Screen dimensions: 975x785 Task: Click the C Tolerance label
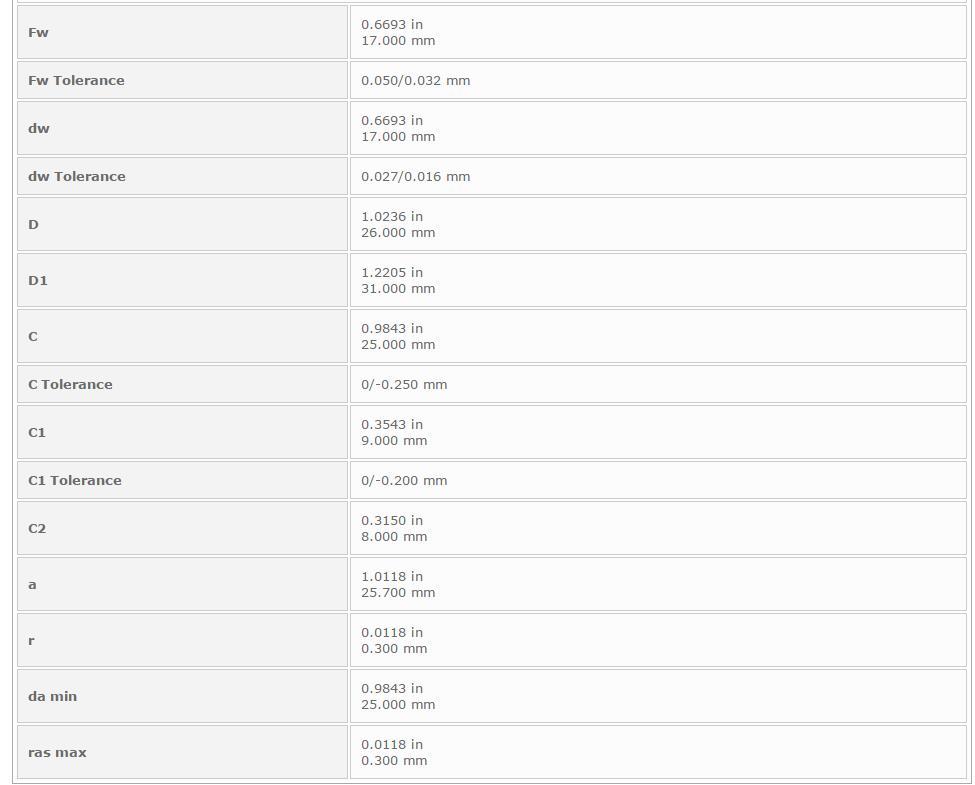coord(70,385)
